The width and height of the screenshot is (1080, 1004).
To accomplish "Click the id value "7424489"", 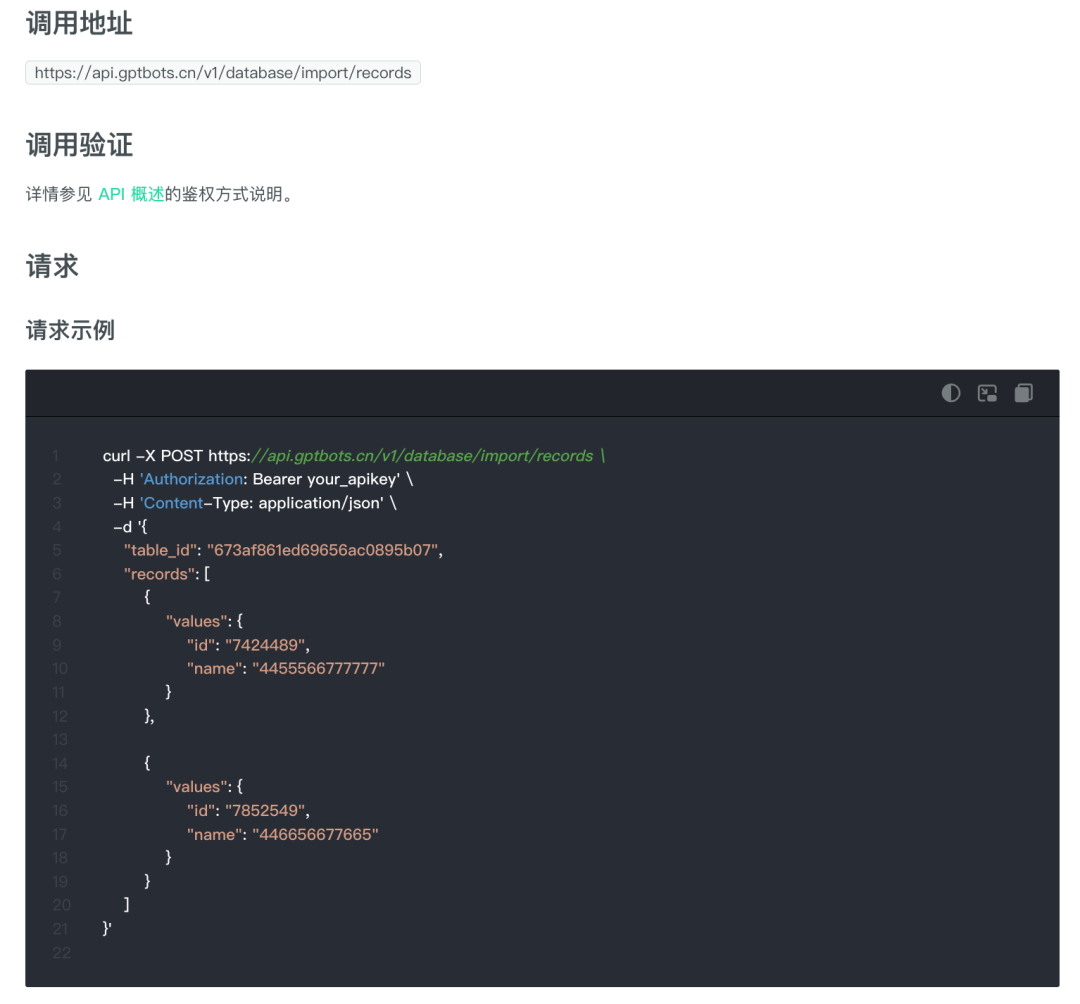I will click(x=265, y=645).
